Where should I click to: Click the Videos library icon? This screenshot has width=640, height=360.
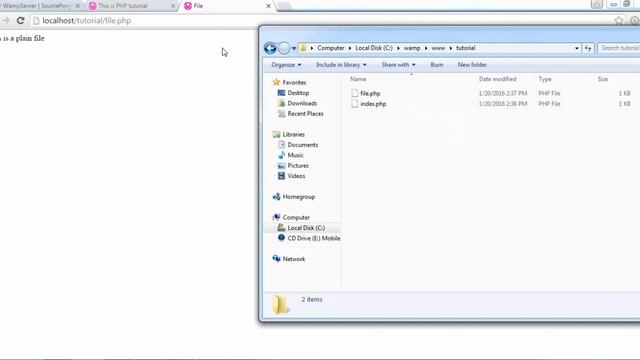(281, 176)
